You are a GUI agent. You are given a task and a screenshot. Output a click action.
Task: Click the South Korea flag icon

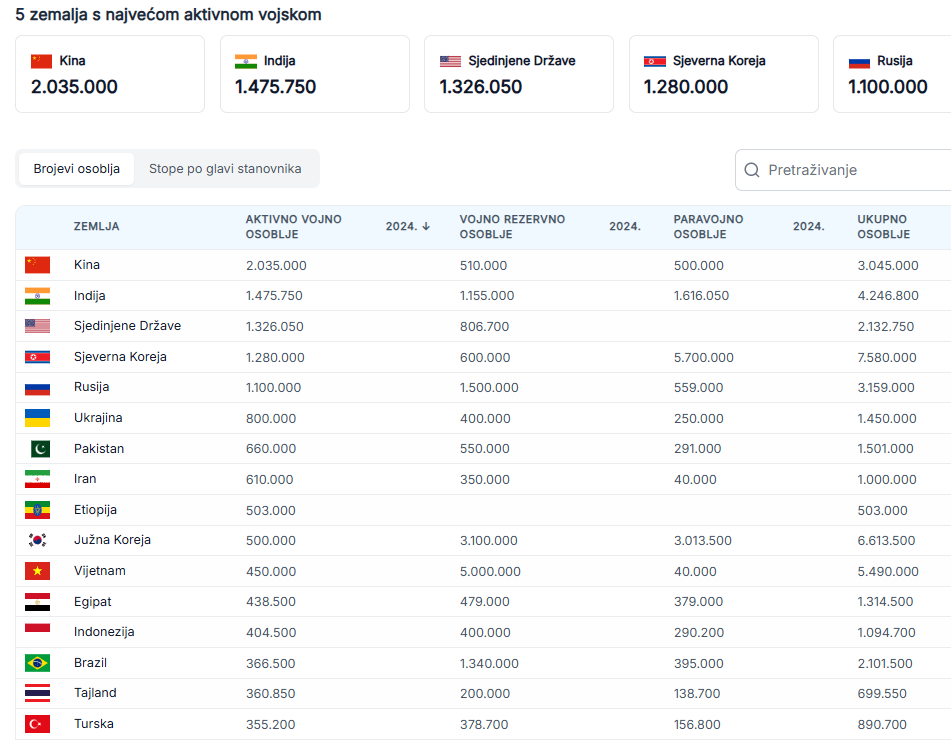pyautogui.click(x=37, y=540)
